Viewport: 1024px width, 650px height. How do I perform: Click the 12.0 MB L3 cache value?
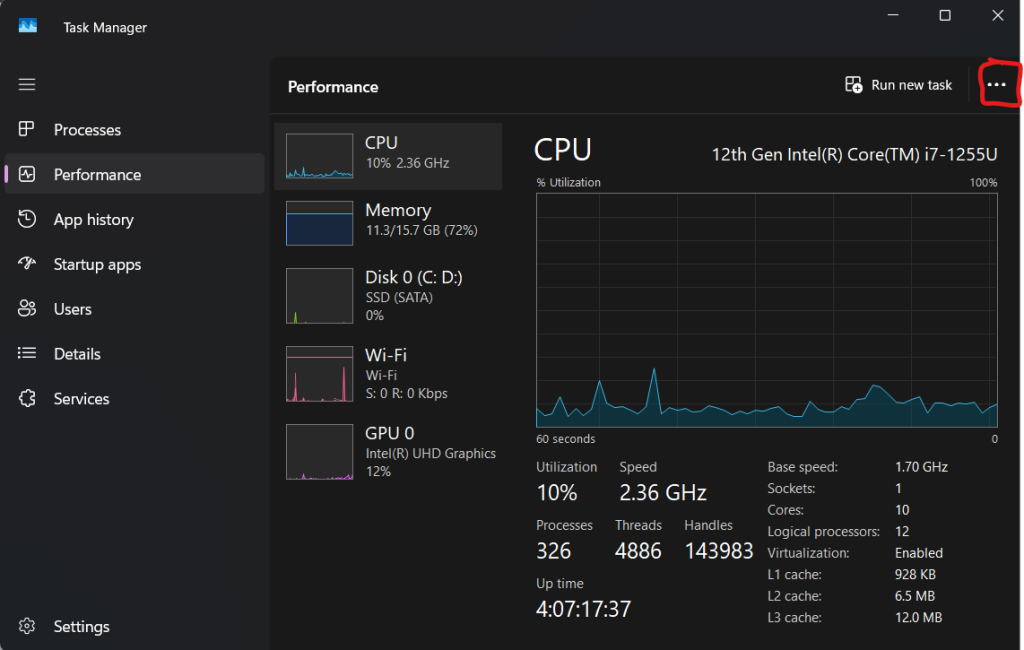(x=919, y=618)
